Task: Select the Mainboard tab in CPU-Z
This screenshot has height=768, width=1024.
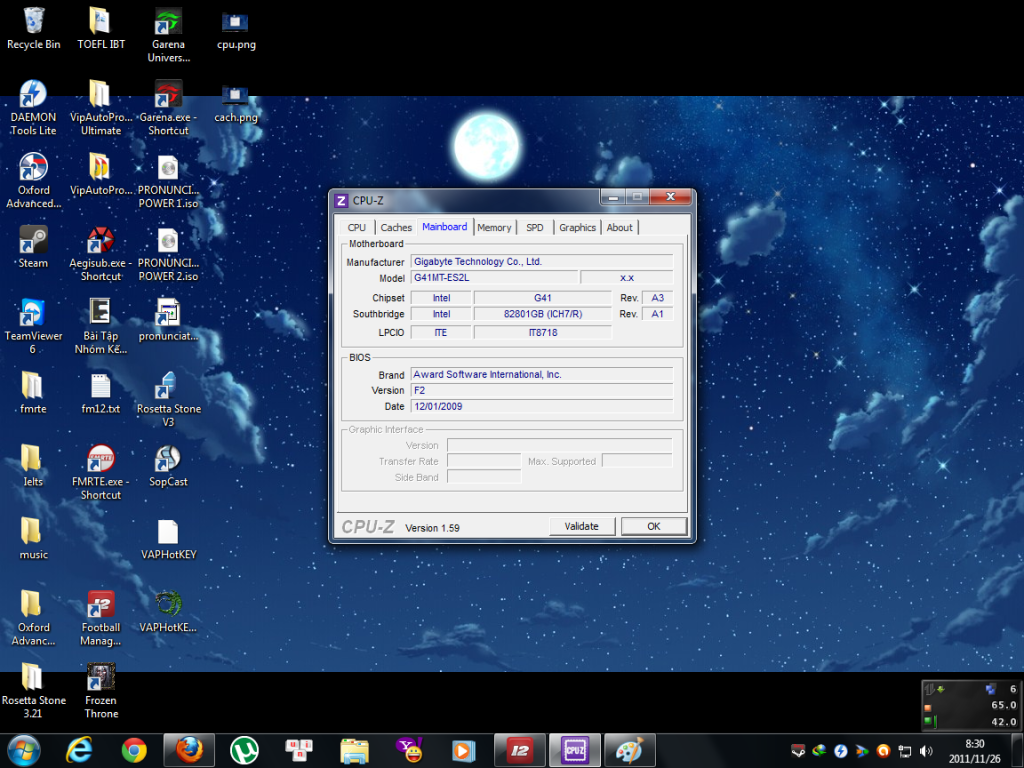Action: [445, 227]
